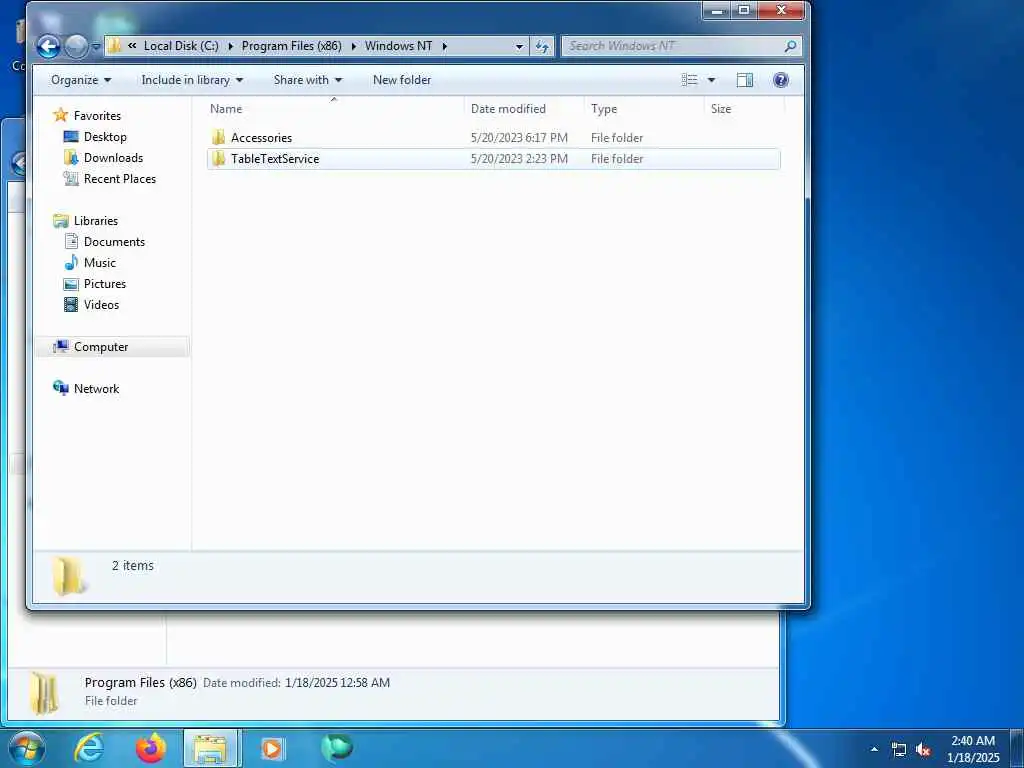Viewport: 1024px width, 768px height.
Task: Click Windows Explorer taskbar button
Action: click(212, 748)
